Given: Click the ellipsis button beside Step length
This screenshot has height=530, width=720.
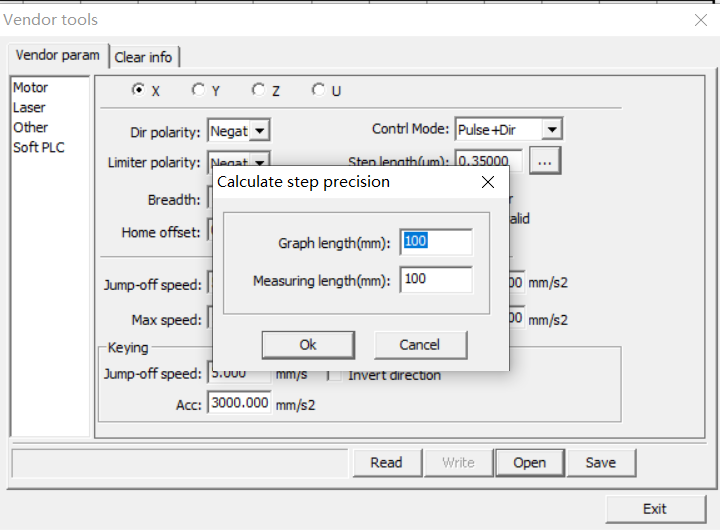Looking at the screenshot, I should [545, 161].
